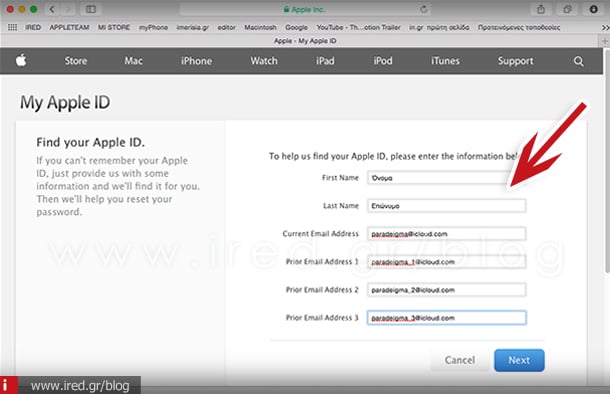The height and width of the screenshot is (394, 610).
Task: Go to the iPhone section
Action: 196,61
